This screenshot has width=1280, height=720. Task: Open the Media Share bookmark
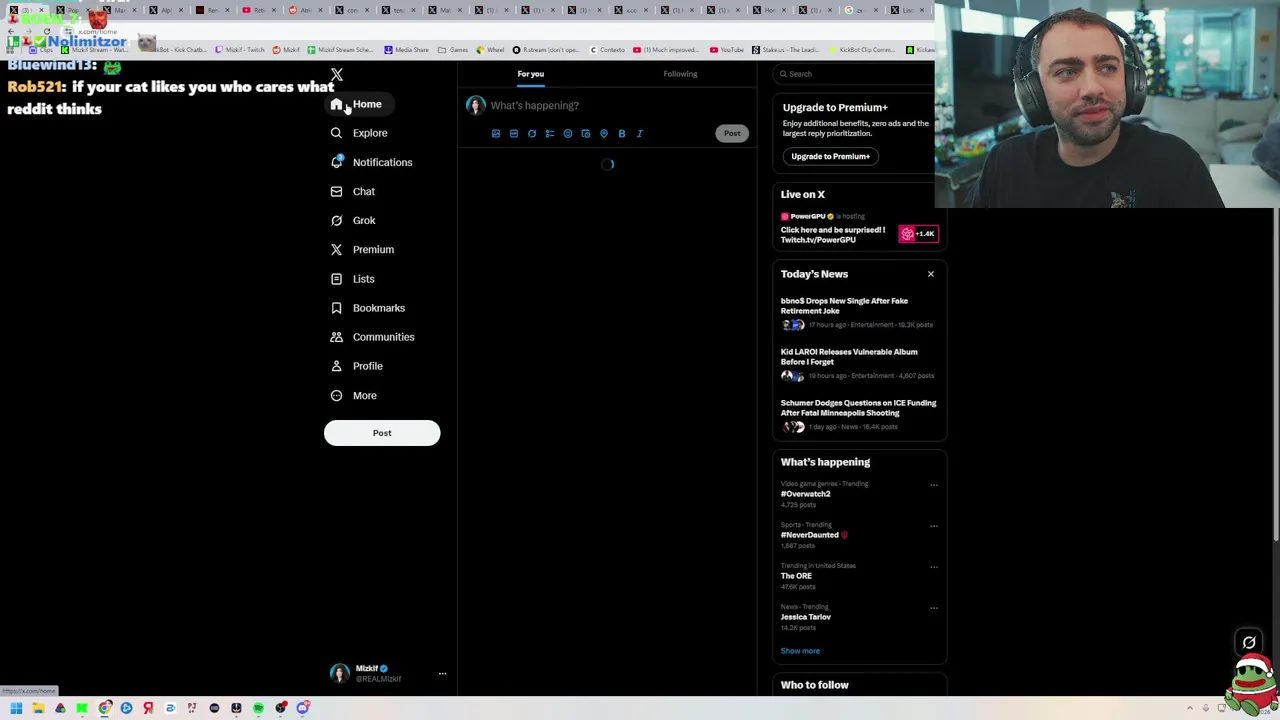coord(406,50)
